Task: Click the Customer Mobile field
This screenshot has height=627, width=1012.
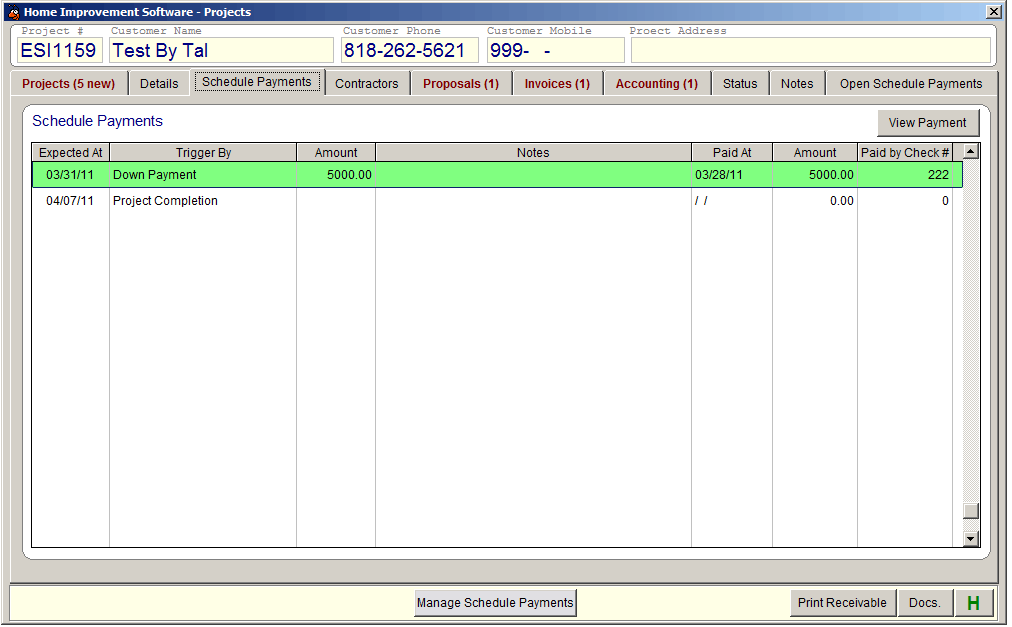Action: (x=556, y=50)
